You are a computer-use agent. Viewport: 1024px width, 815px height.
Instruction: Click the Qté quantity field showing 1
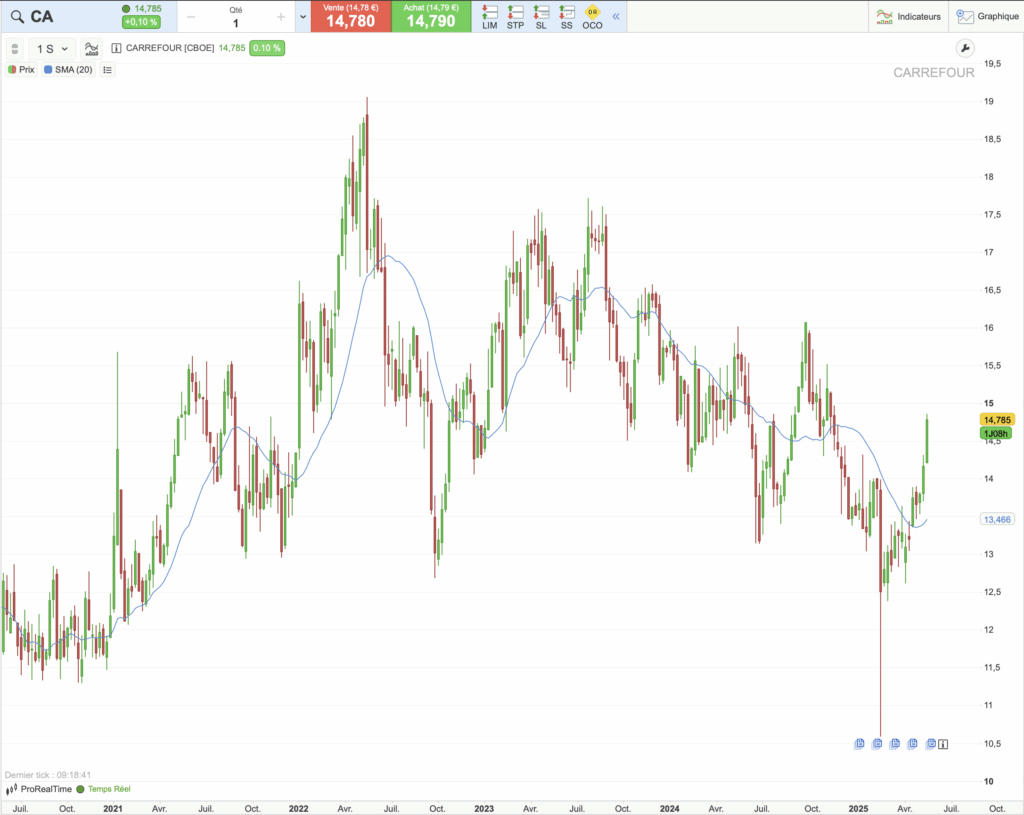tap(236, 18)
